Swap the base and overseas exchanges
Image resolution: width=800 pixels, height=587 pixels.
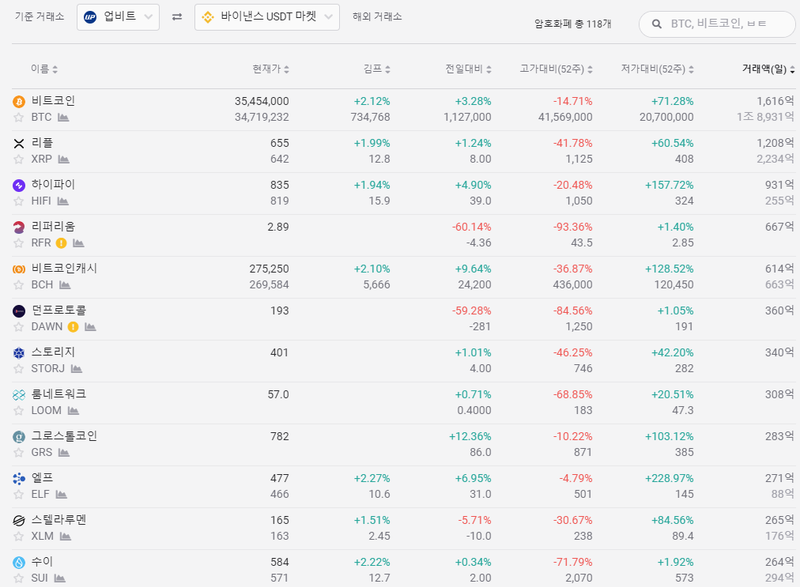click(x=177, y=17)
